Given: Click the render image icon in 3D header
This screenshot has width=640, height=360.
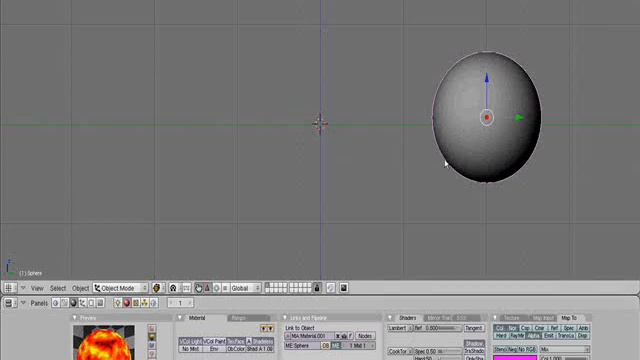Looking at the screenshot, I should 344,288.
